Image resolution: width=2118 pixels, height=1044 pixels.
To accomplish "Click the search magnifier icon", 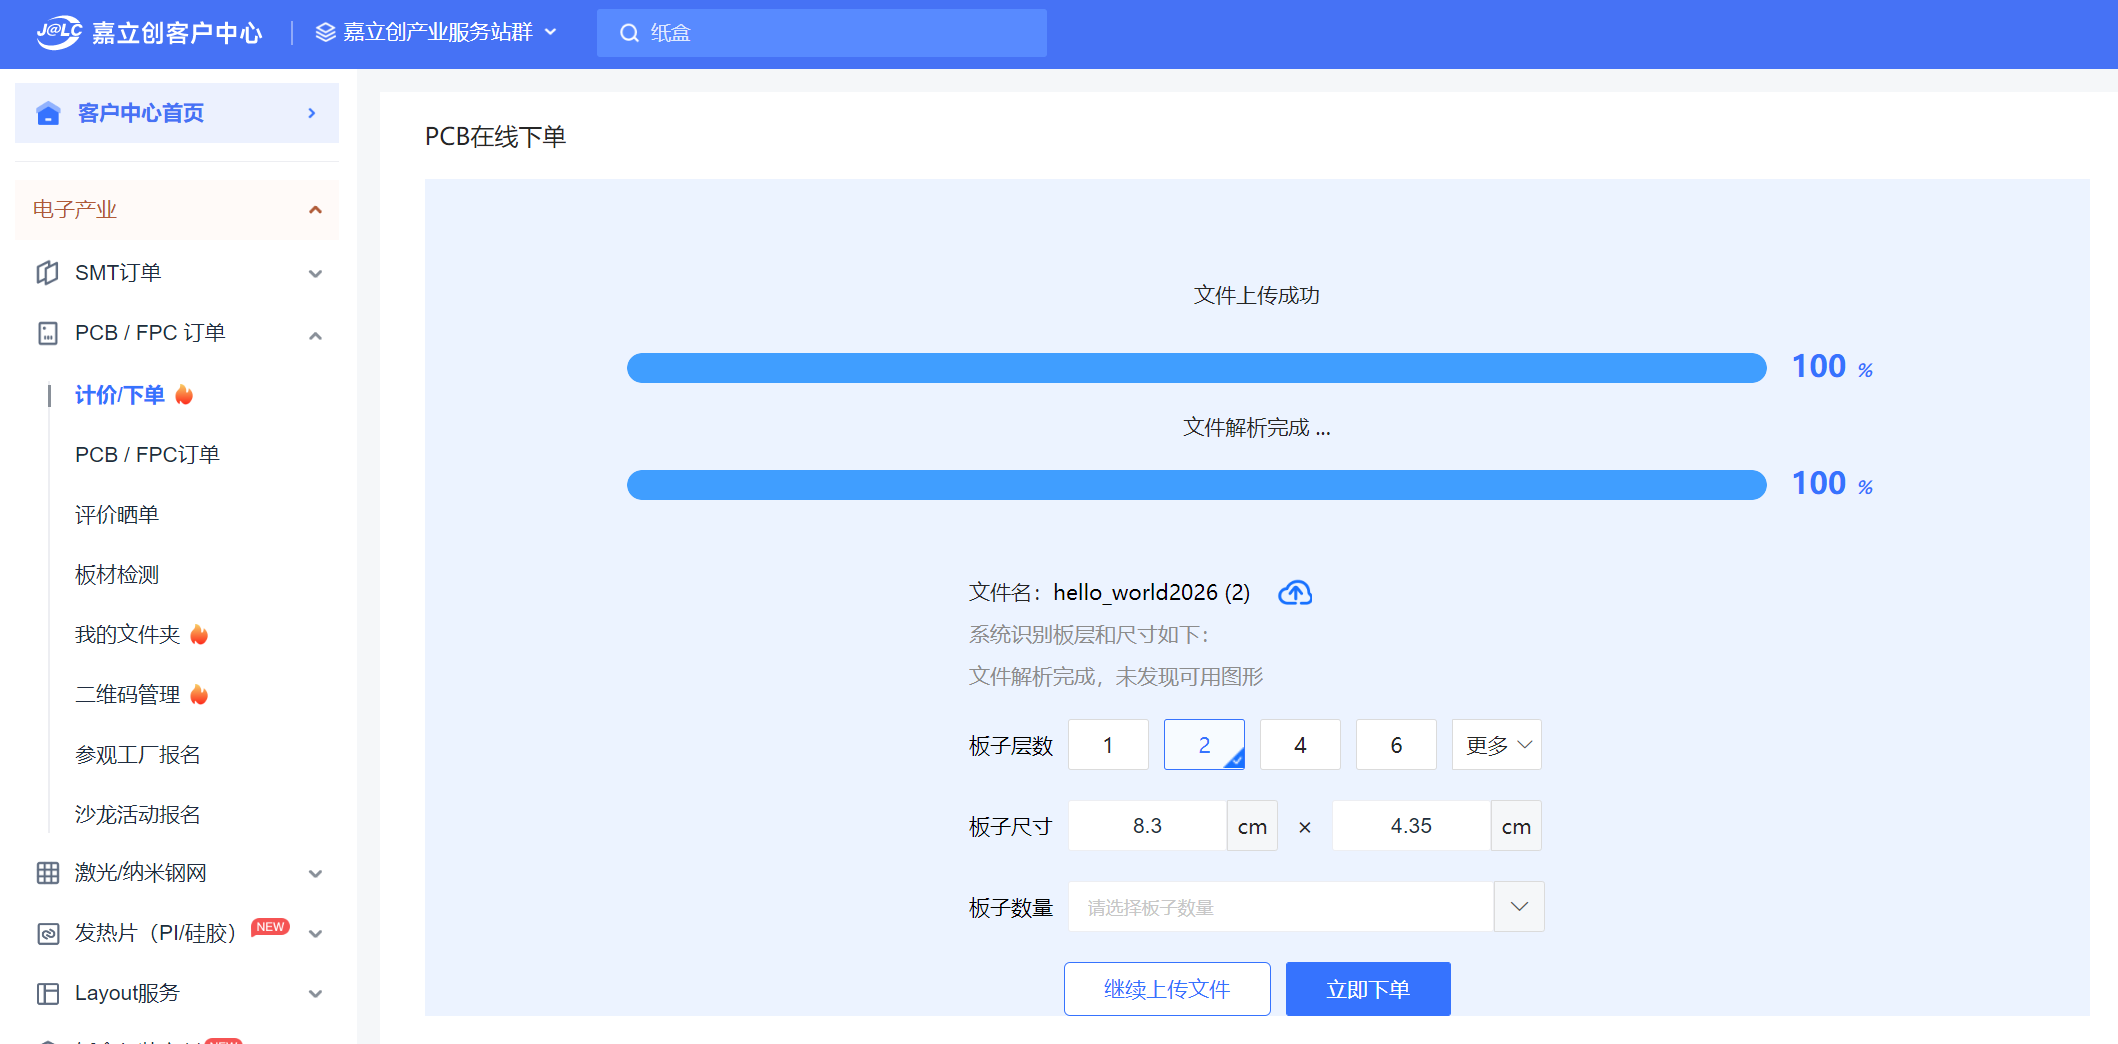I will pos(629,33).
